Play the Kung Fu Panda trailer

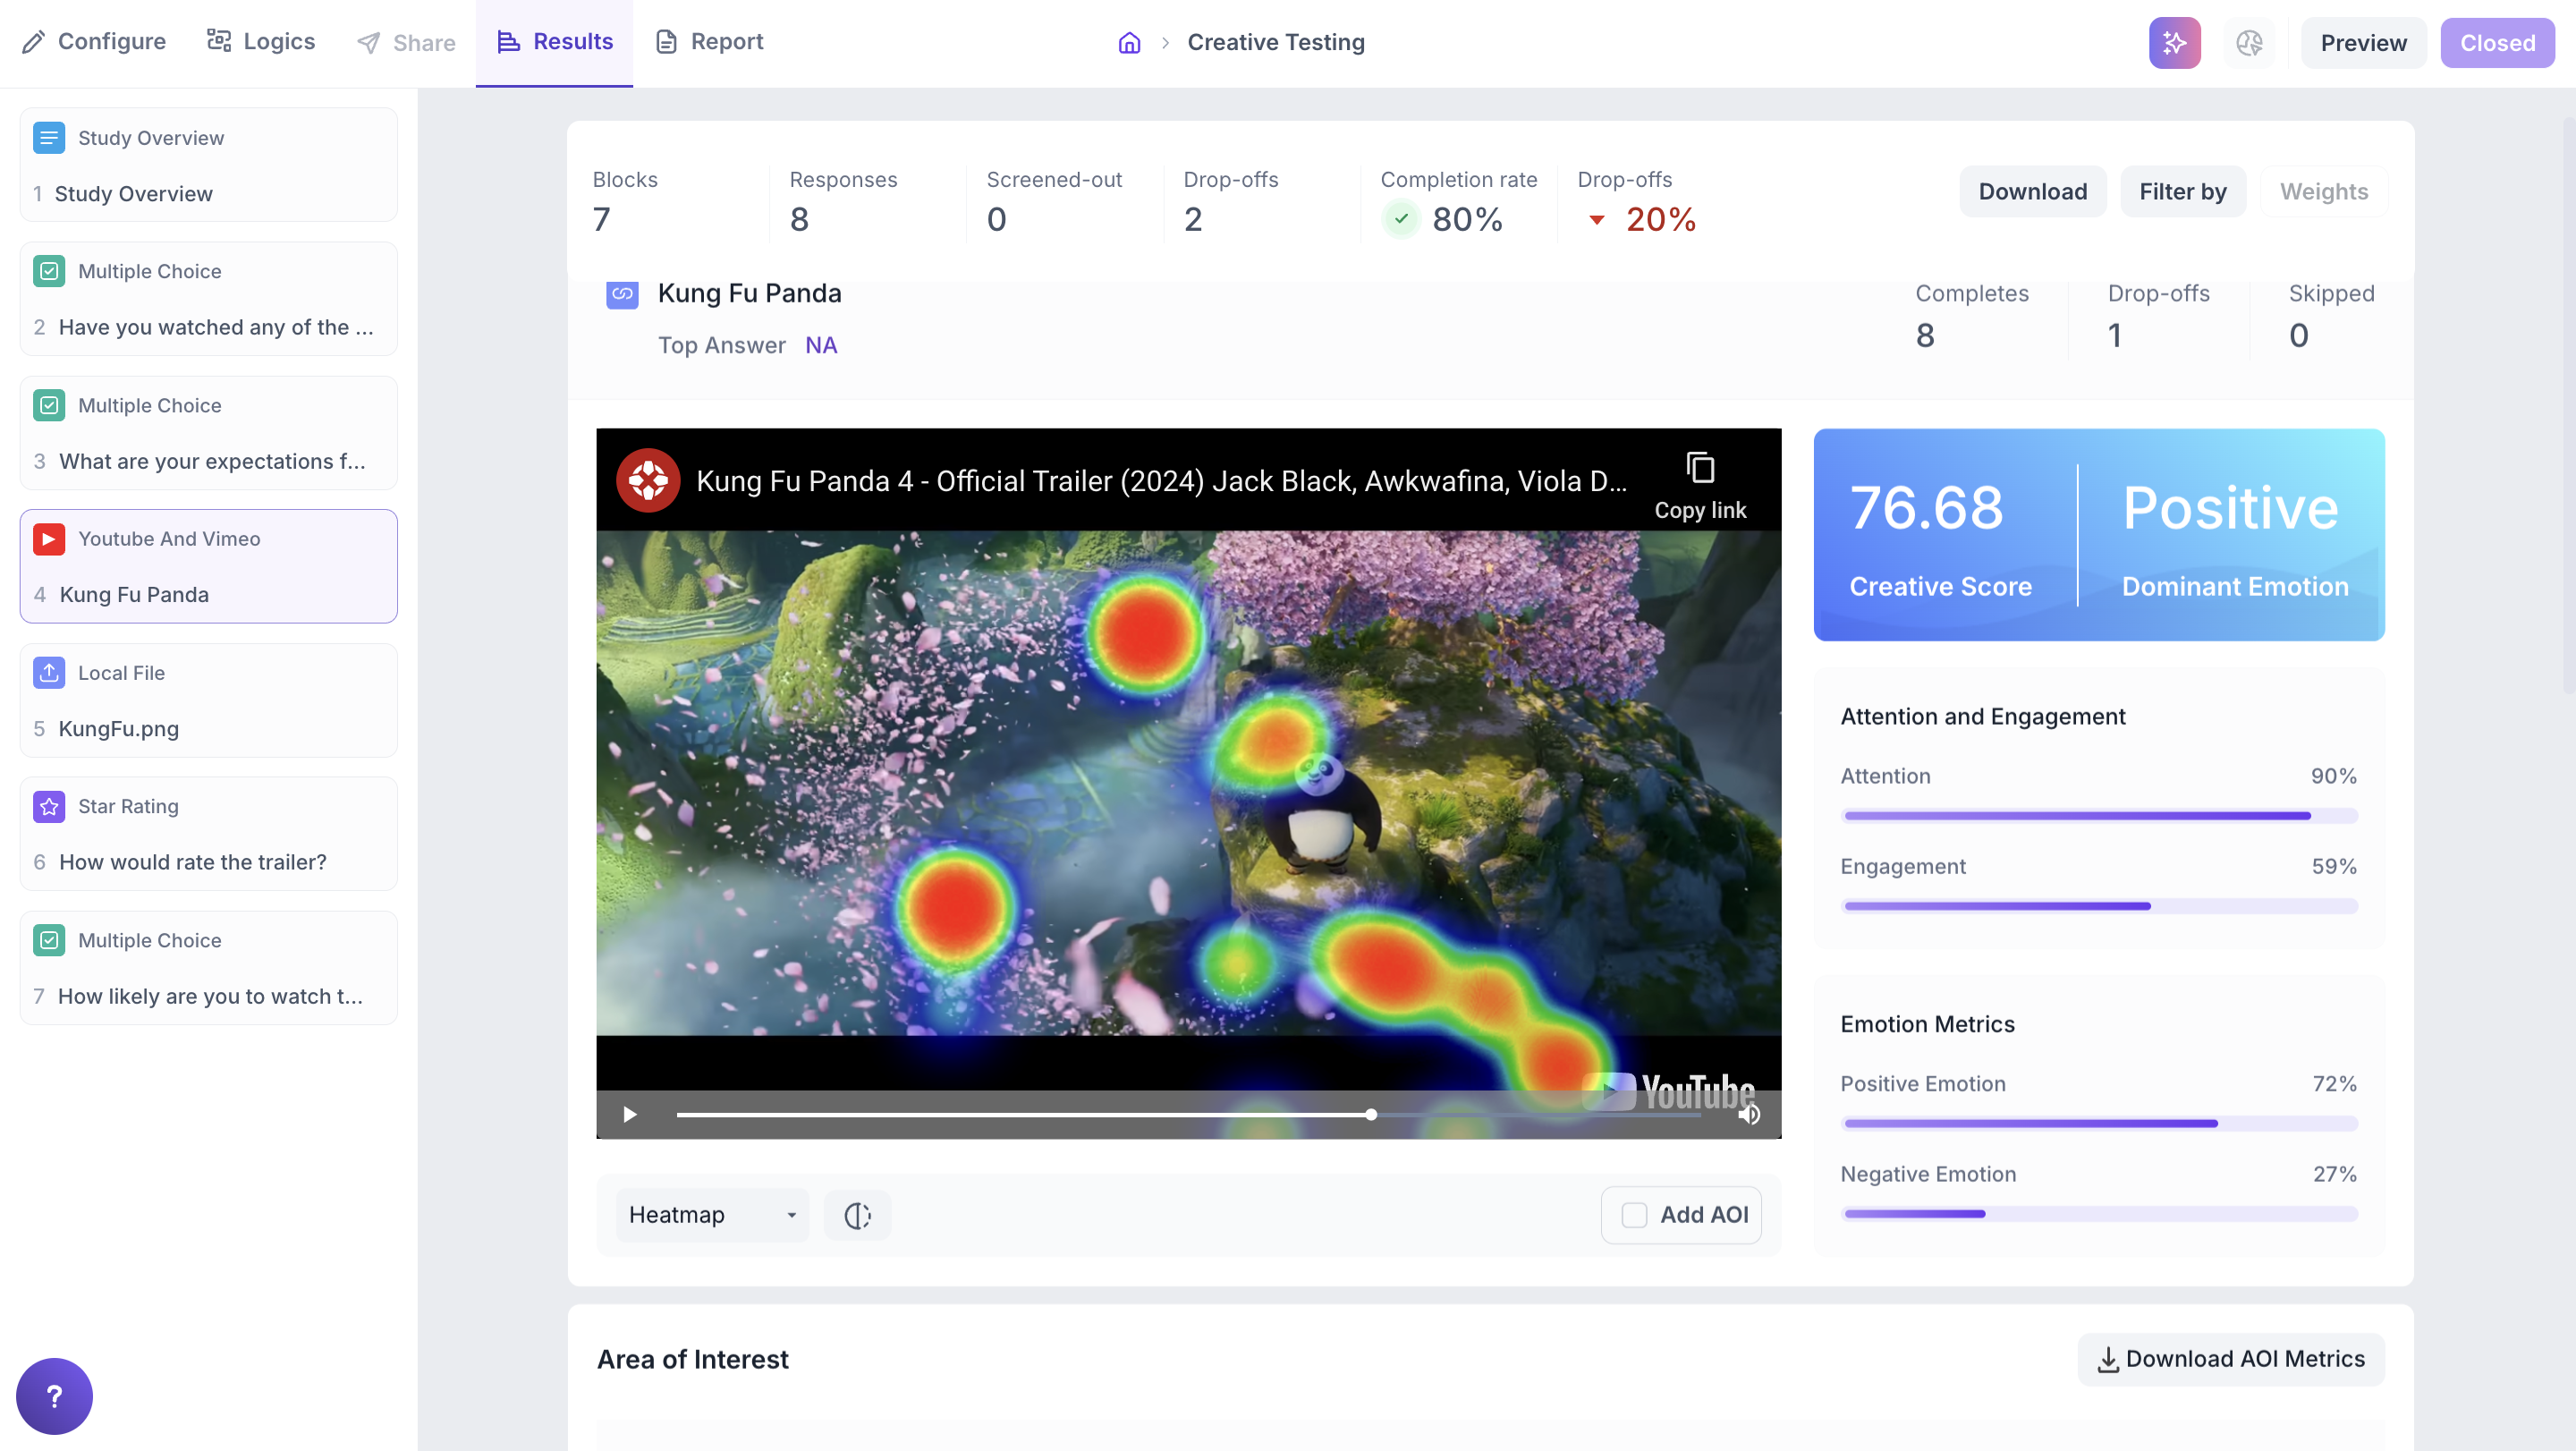coord(630,1114)
